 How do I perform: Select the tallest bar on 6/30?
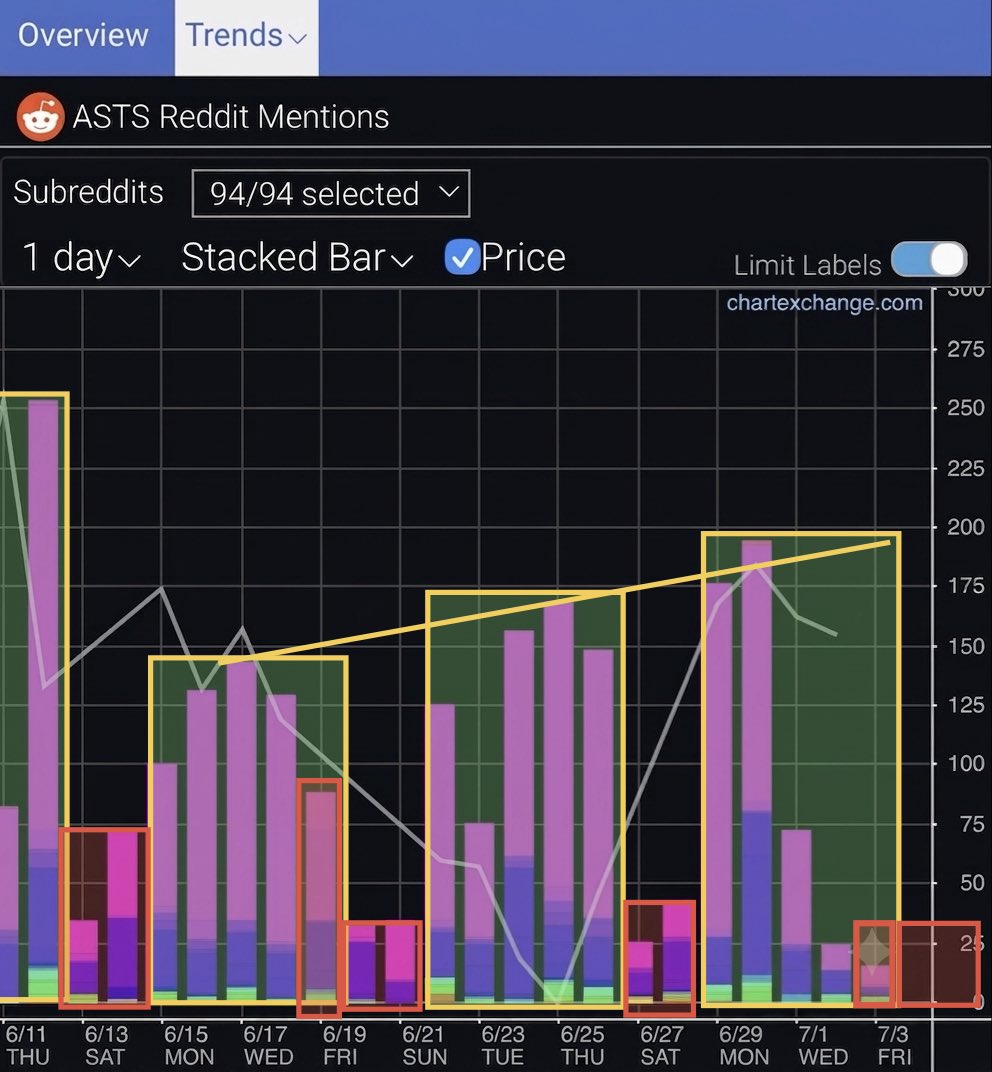[757, 771]
